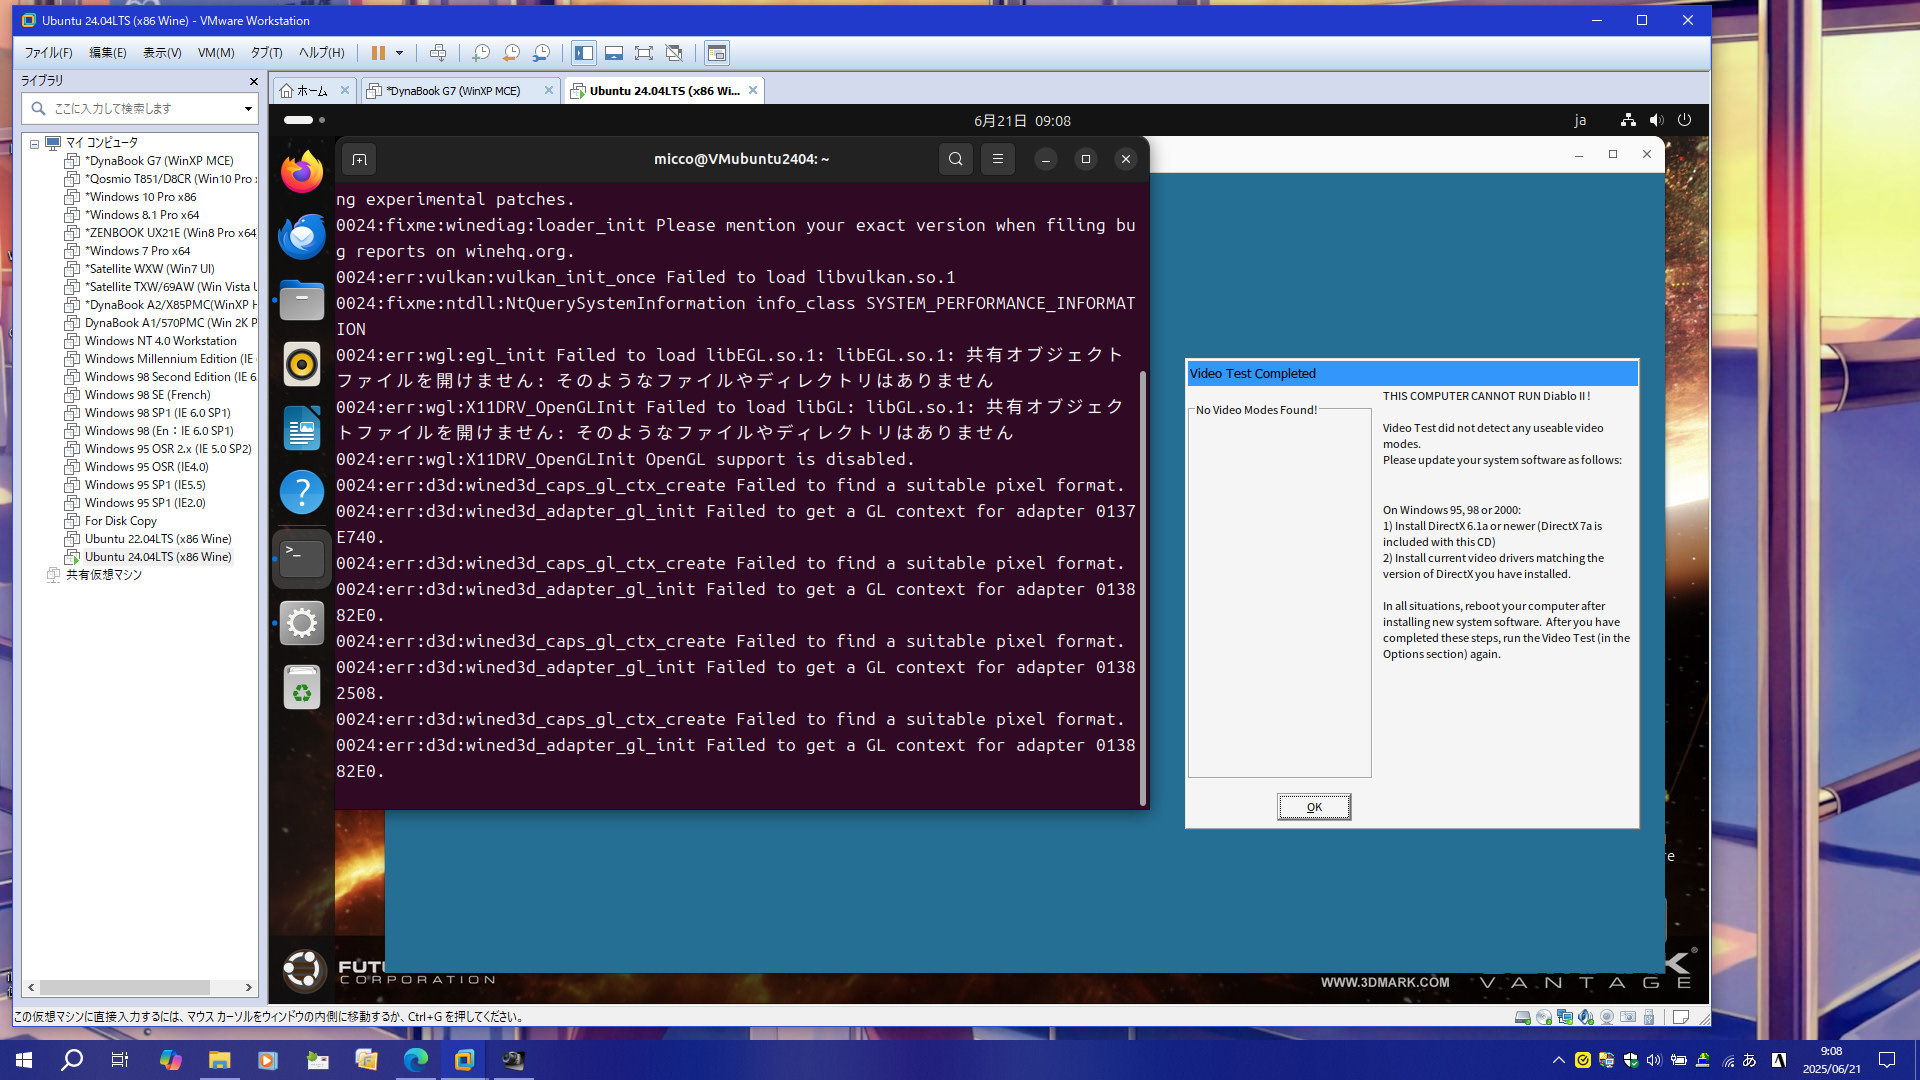Open the GNOME clock 6月21日 09:08
Image resolution: width=1920 pixels, height=1080 pixels.
pyautogui.click(x=1022, y=121)
